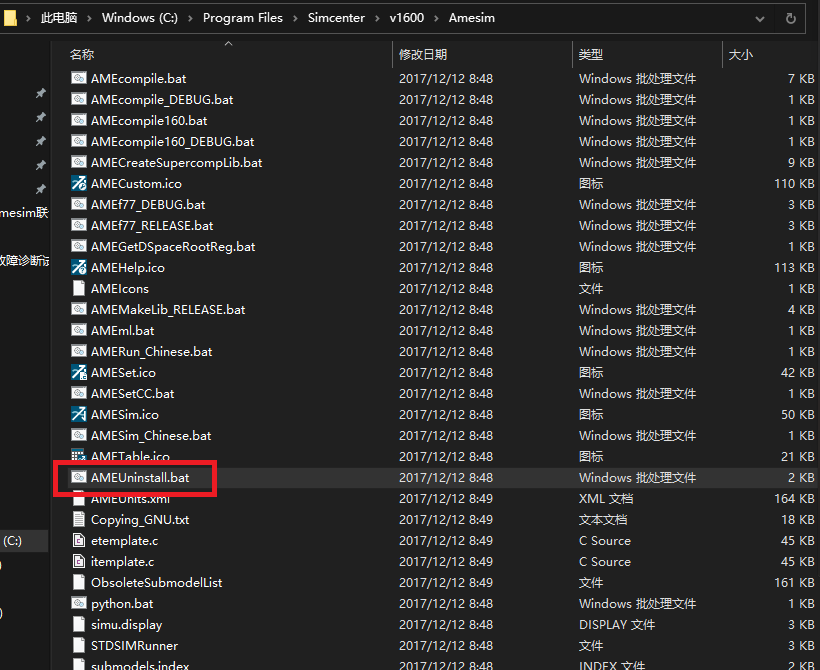The image size is (820, 670).
Task: Click Amesim in the breadcrumb path
Action: click(x=472, y=18)
